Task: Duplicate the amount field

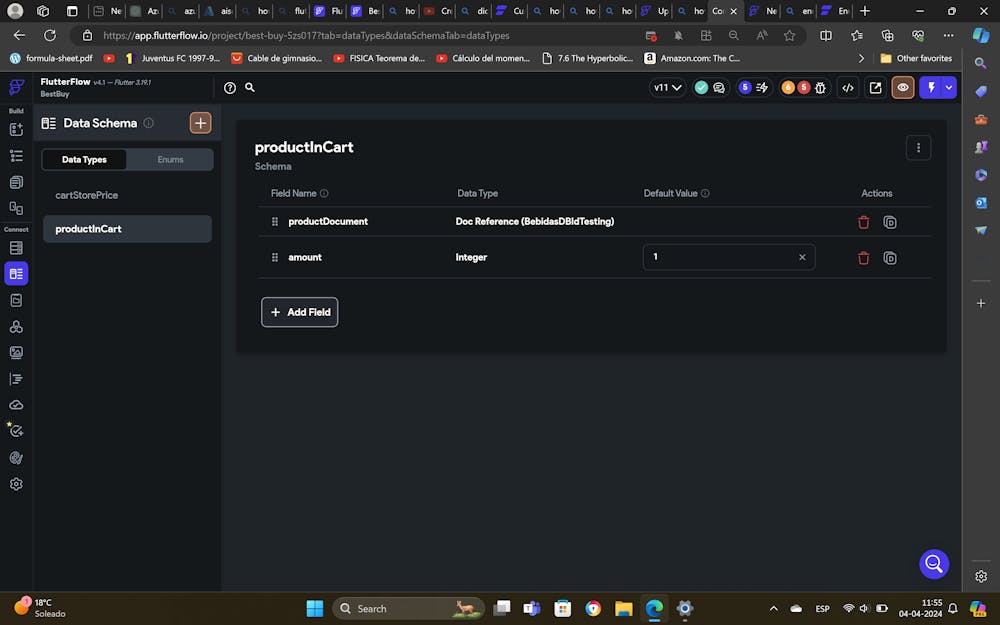Action: point(890,258)
